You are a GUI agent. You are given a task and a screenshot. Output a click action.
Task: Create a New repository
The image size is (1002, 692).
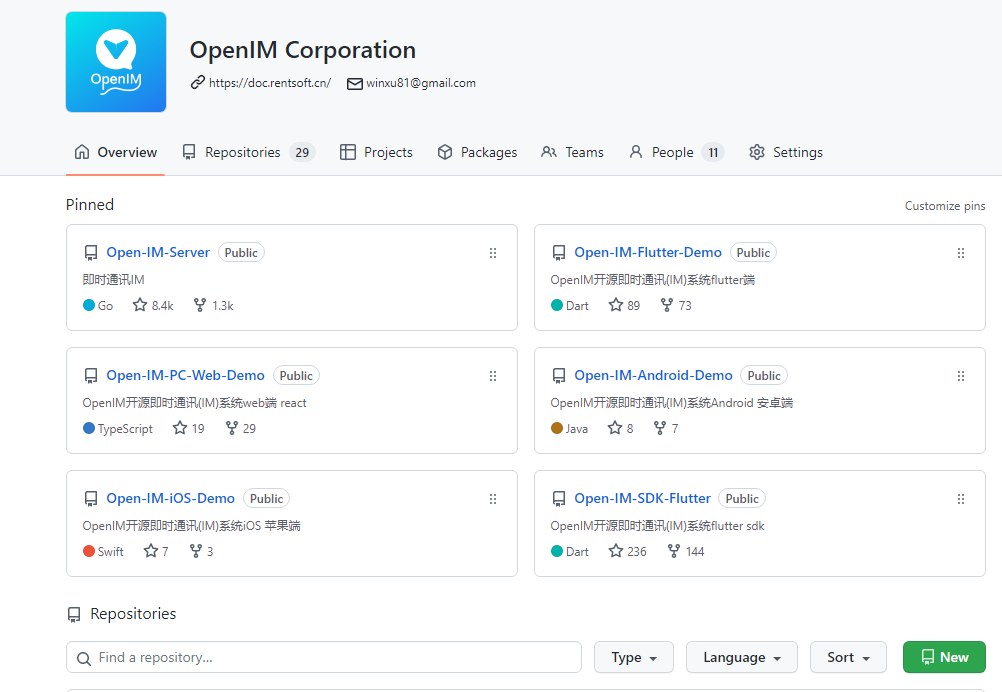pos(944,657)
